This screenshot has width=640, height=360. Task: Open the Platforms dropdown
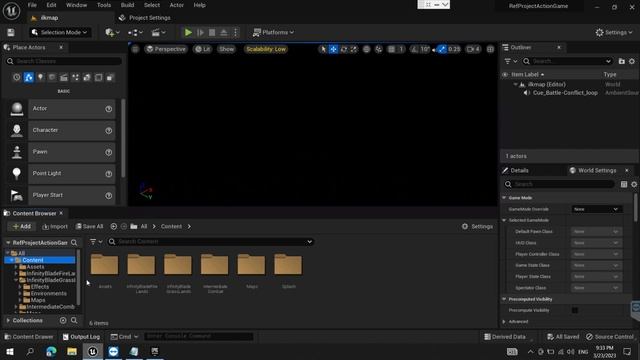coord(273,32)
